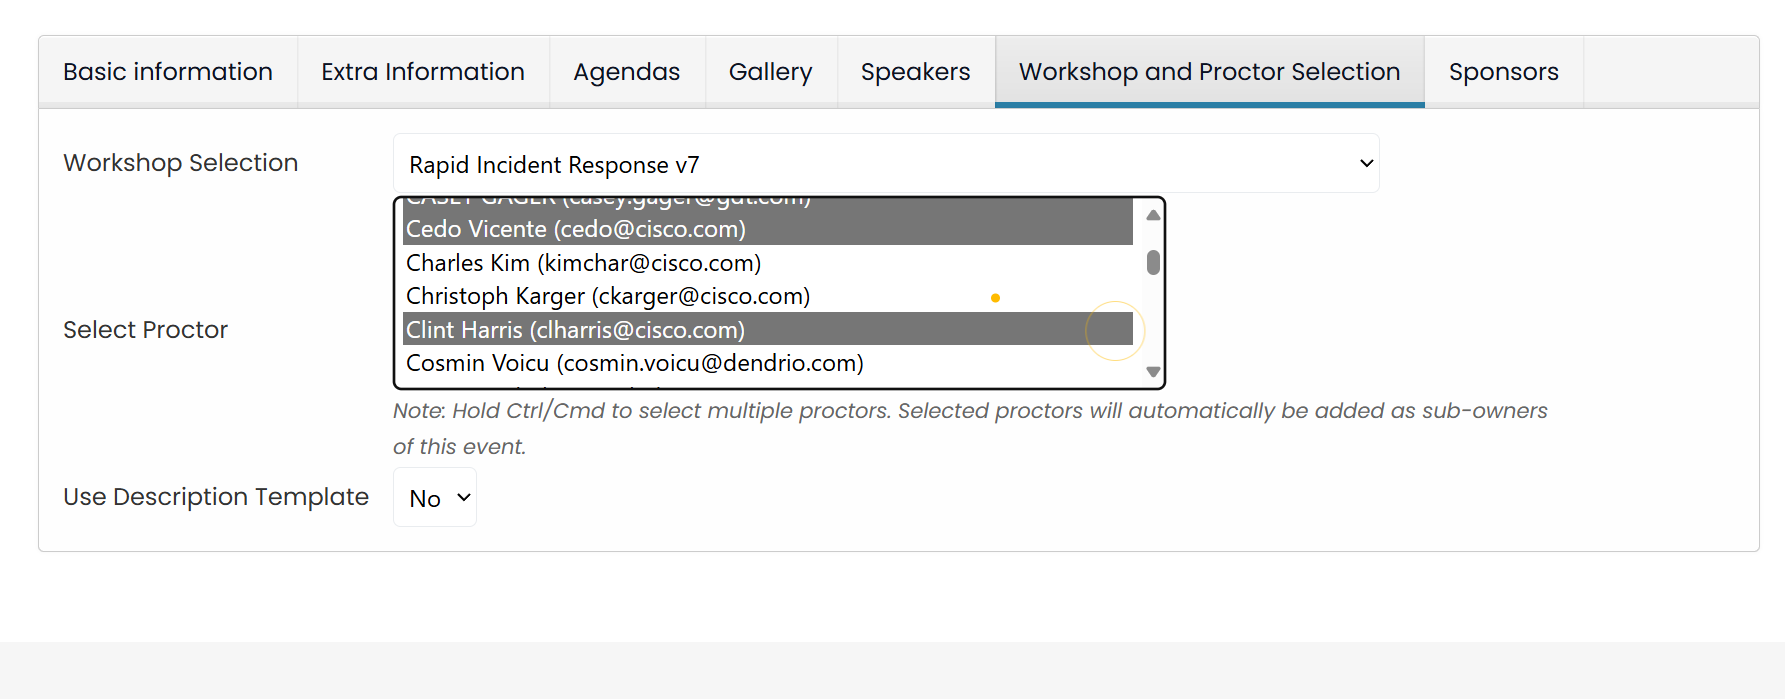Select the Workshop and Proctor Selection tab
Viewport: 1785px width, 699px height.
coord(1209,72)
